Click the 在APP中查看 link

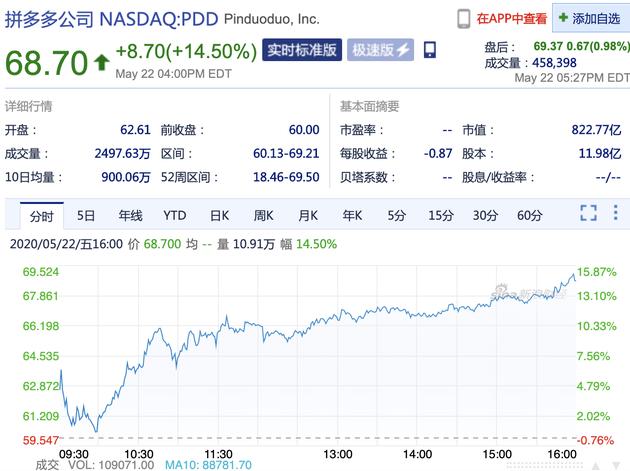[x=511, y=18]
